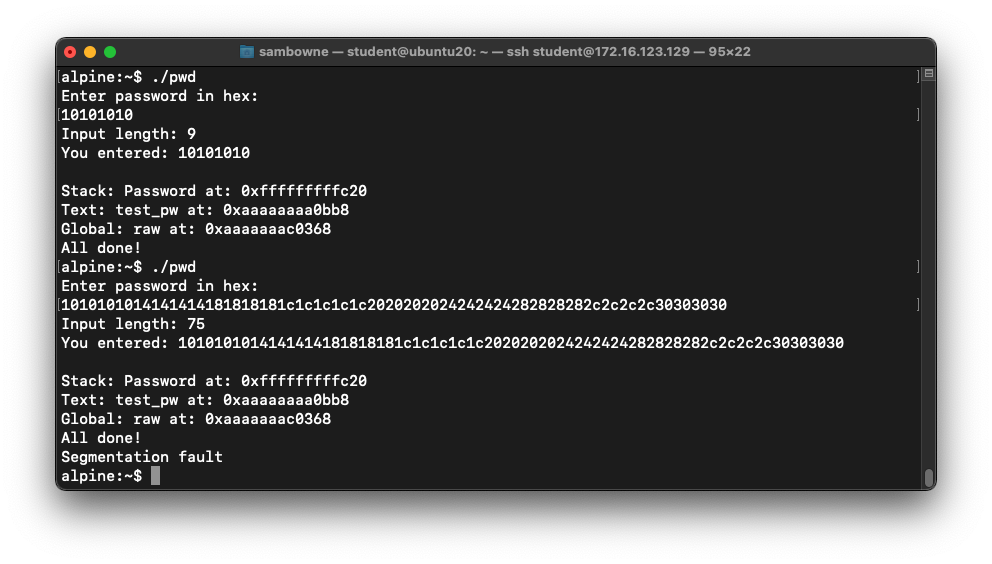Click the second "Text: test_pw at" line

[x=205, y=400]
